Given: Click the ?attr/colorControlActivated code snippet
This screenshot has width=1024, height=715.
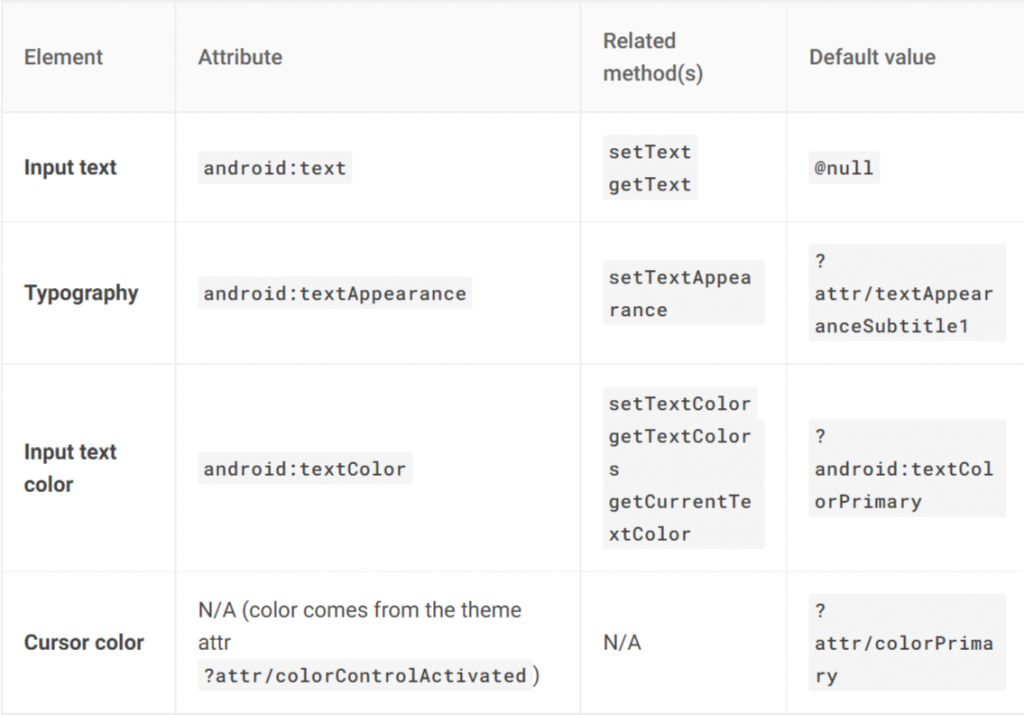Looking at the screenshot, I should (365, 676).
